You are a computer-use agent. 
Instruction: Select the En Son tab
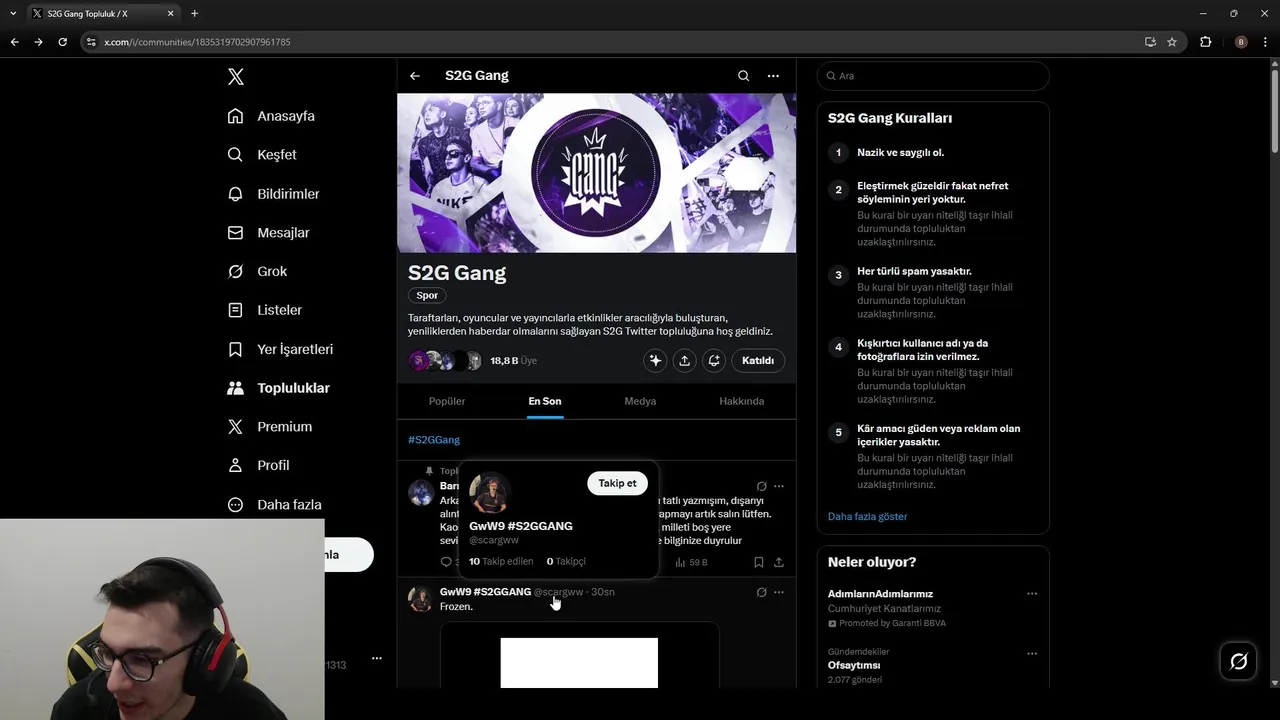pyautogui.click(x=545, y=401)
